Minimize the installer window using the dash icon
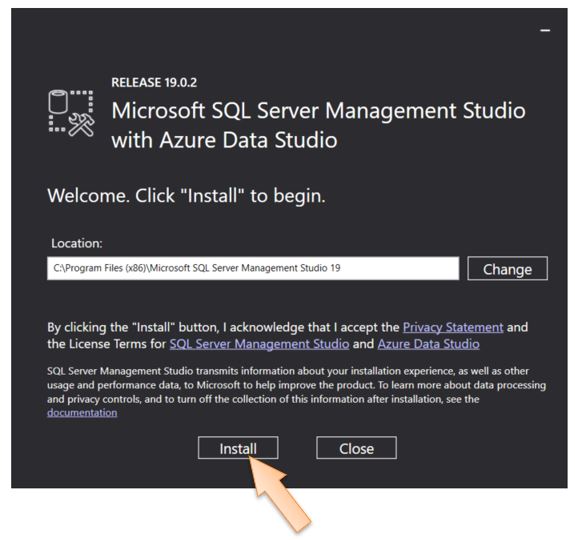Image resolution: width=575 pixels, height=540 pixels. [x=545, y=30]
